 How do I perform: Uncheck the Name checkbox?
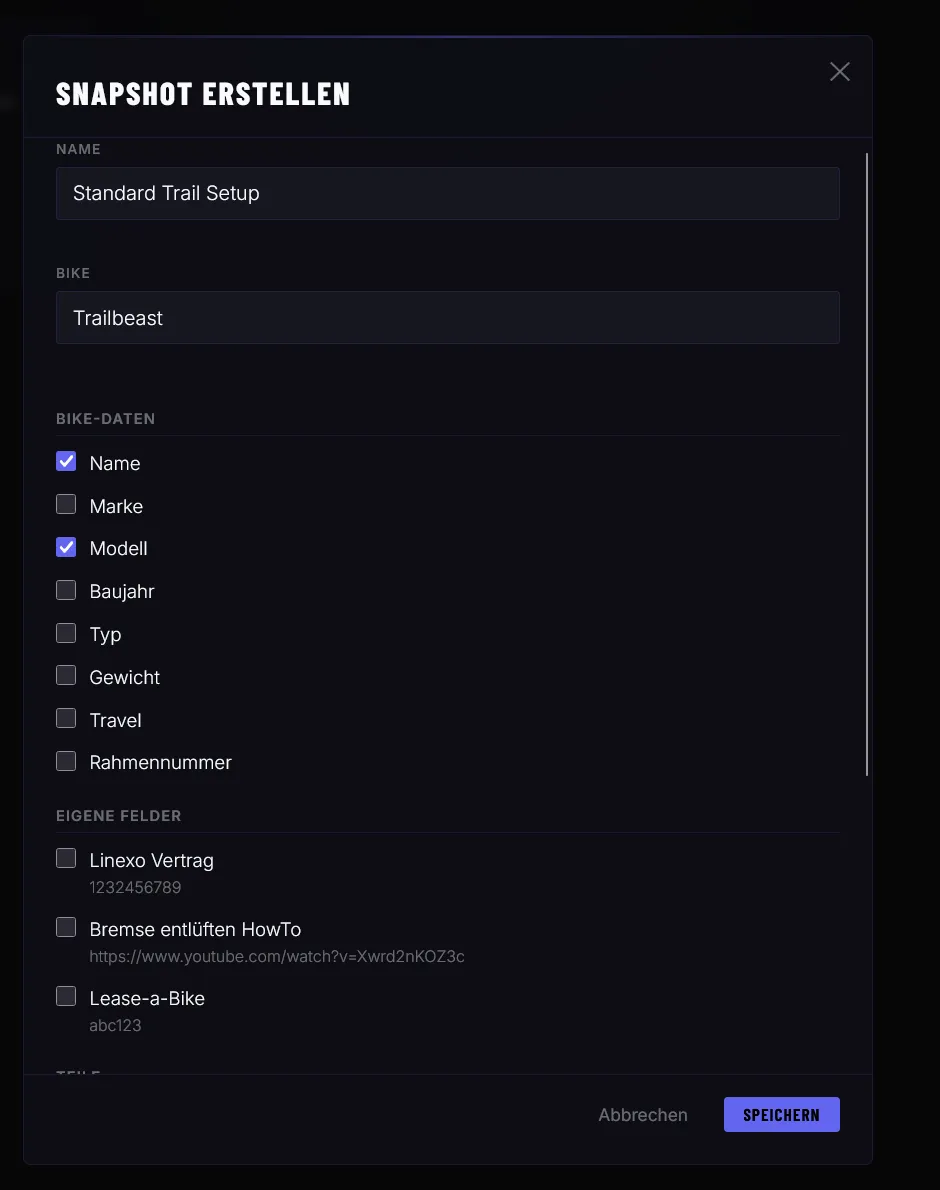(x=66, y=462)
